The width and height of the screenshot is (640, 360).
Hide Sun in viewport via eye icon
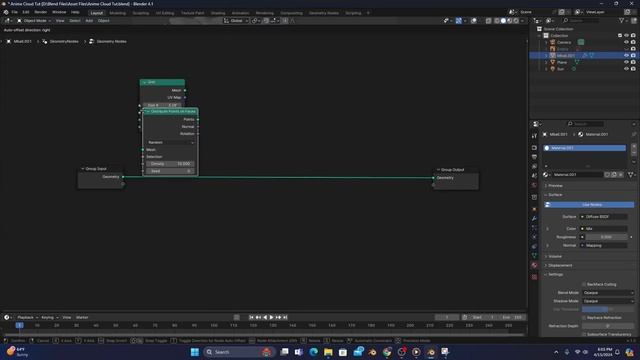[627, 69]
